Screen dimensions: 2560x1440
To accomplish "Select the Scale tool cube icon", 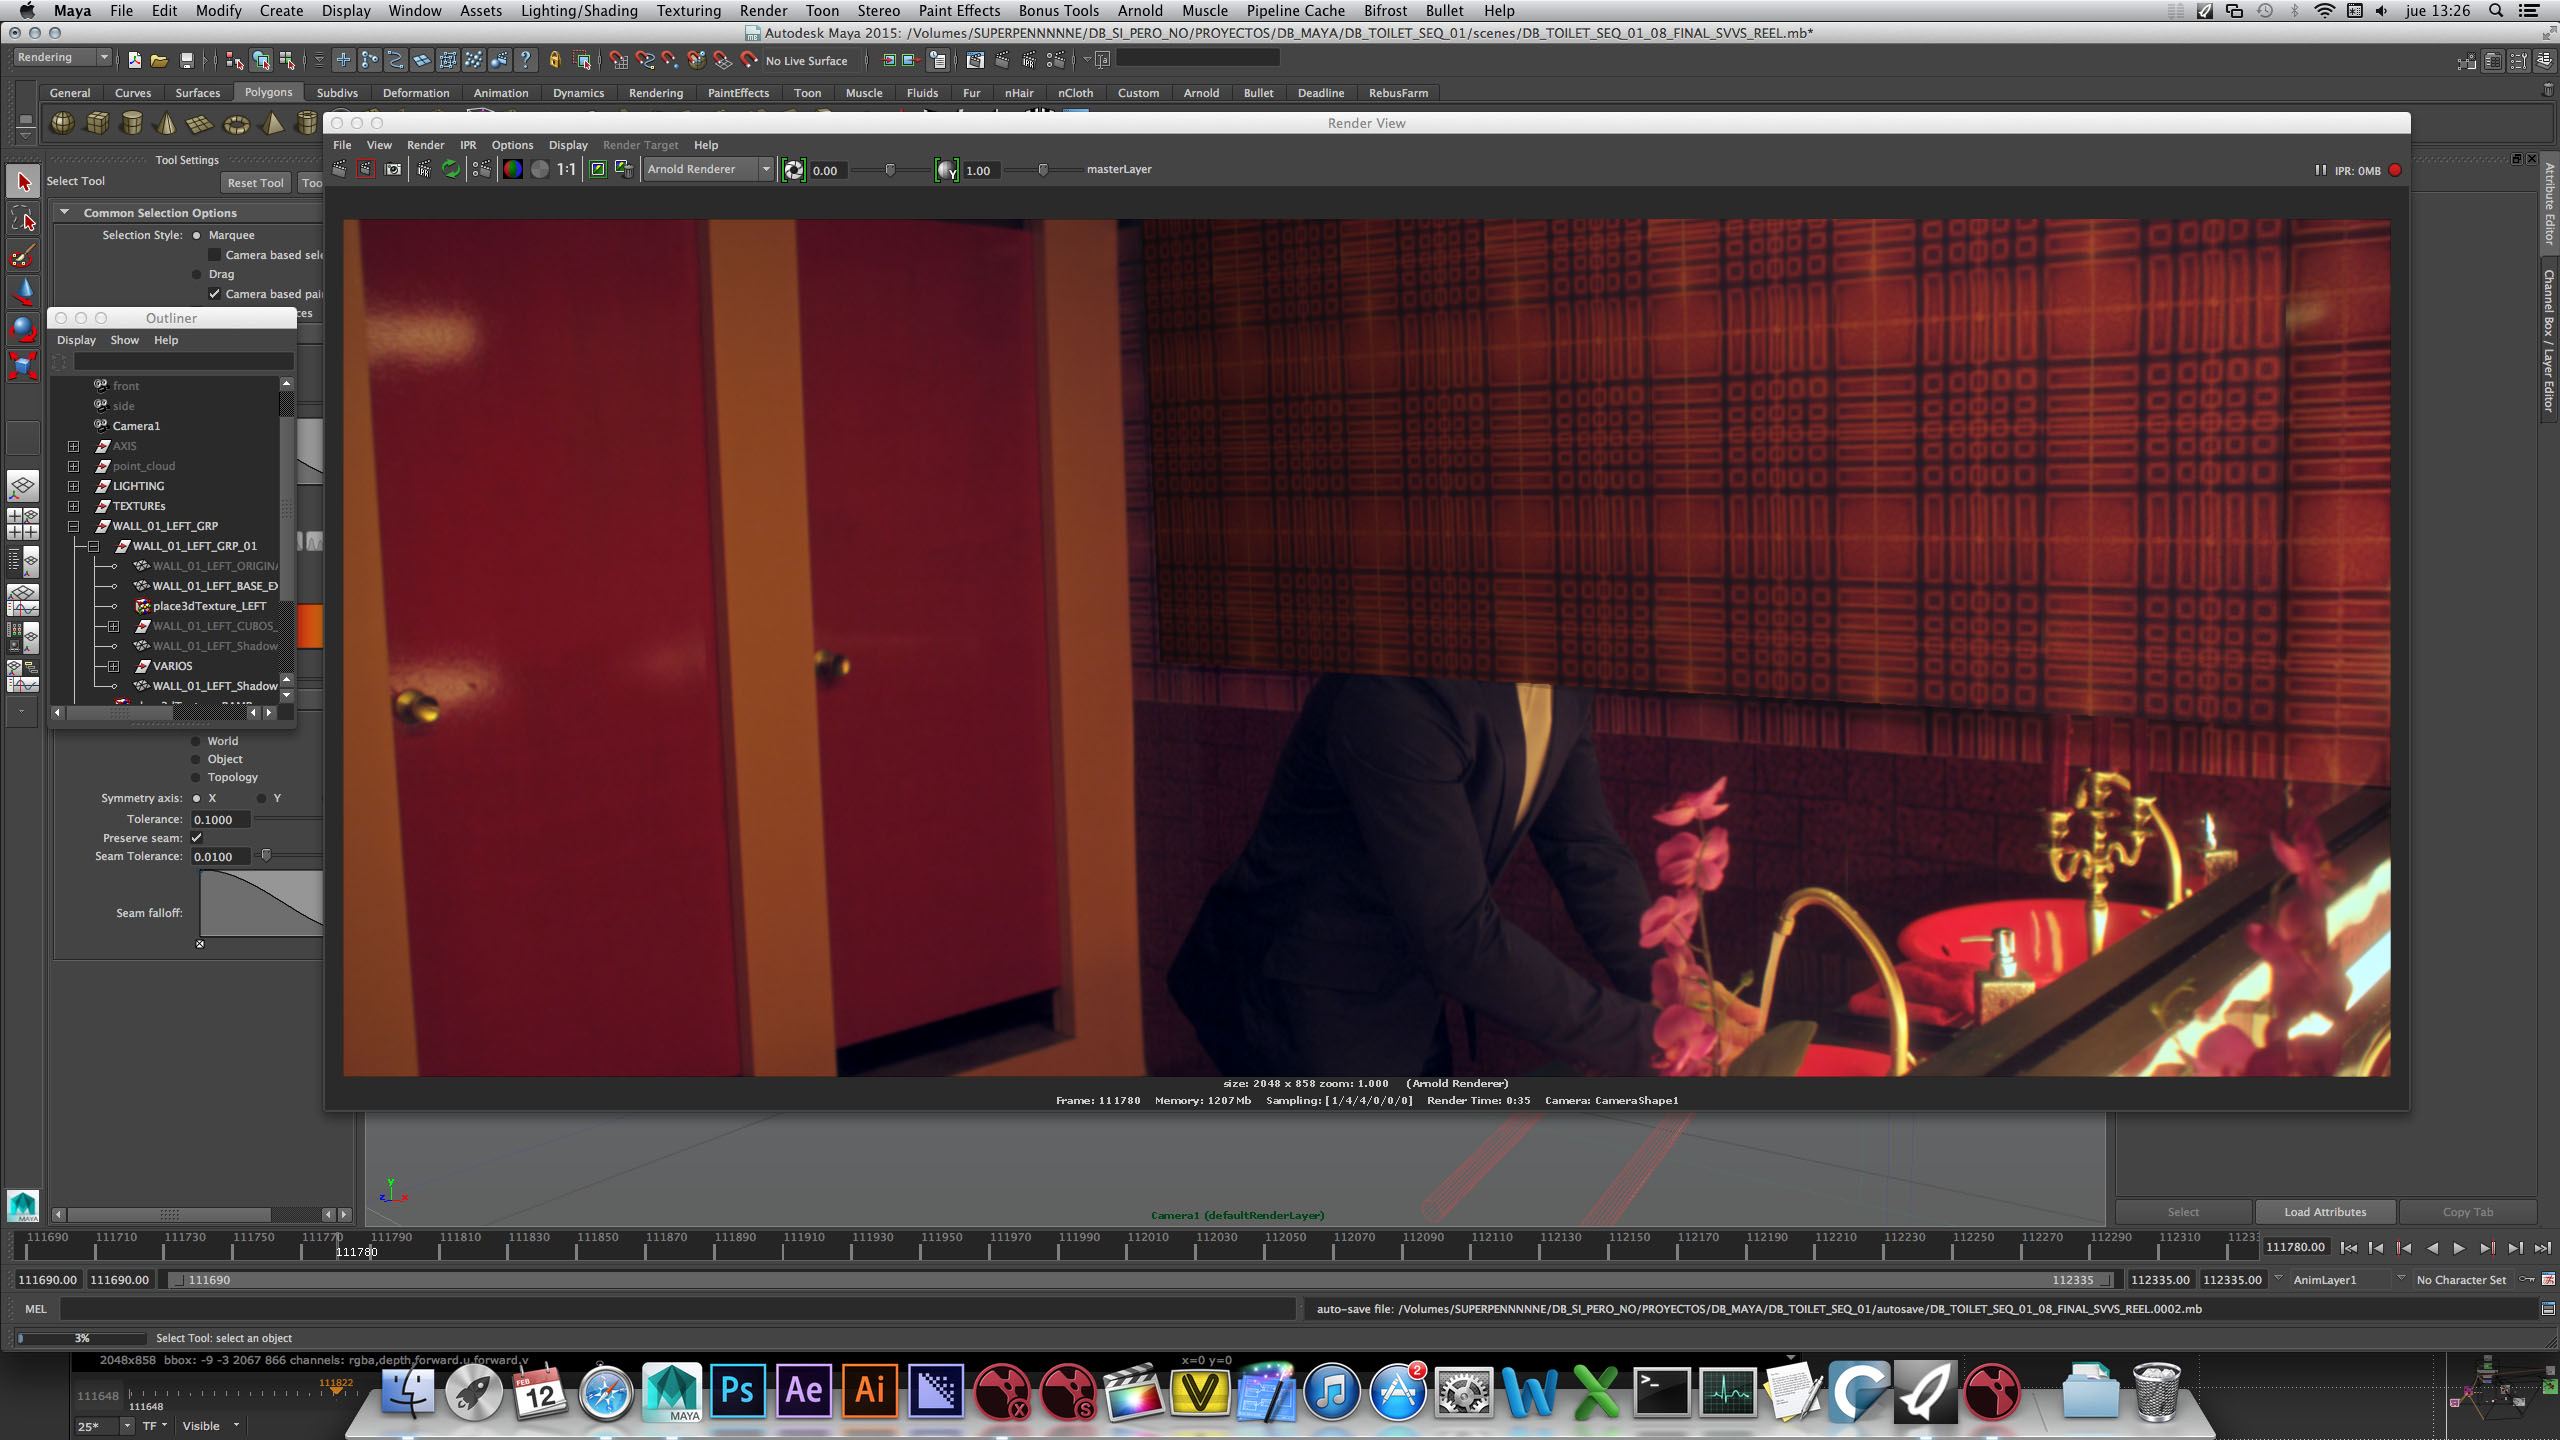I will [24, 364].
